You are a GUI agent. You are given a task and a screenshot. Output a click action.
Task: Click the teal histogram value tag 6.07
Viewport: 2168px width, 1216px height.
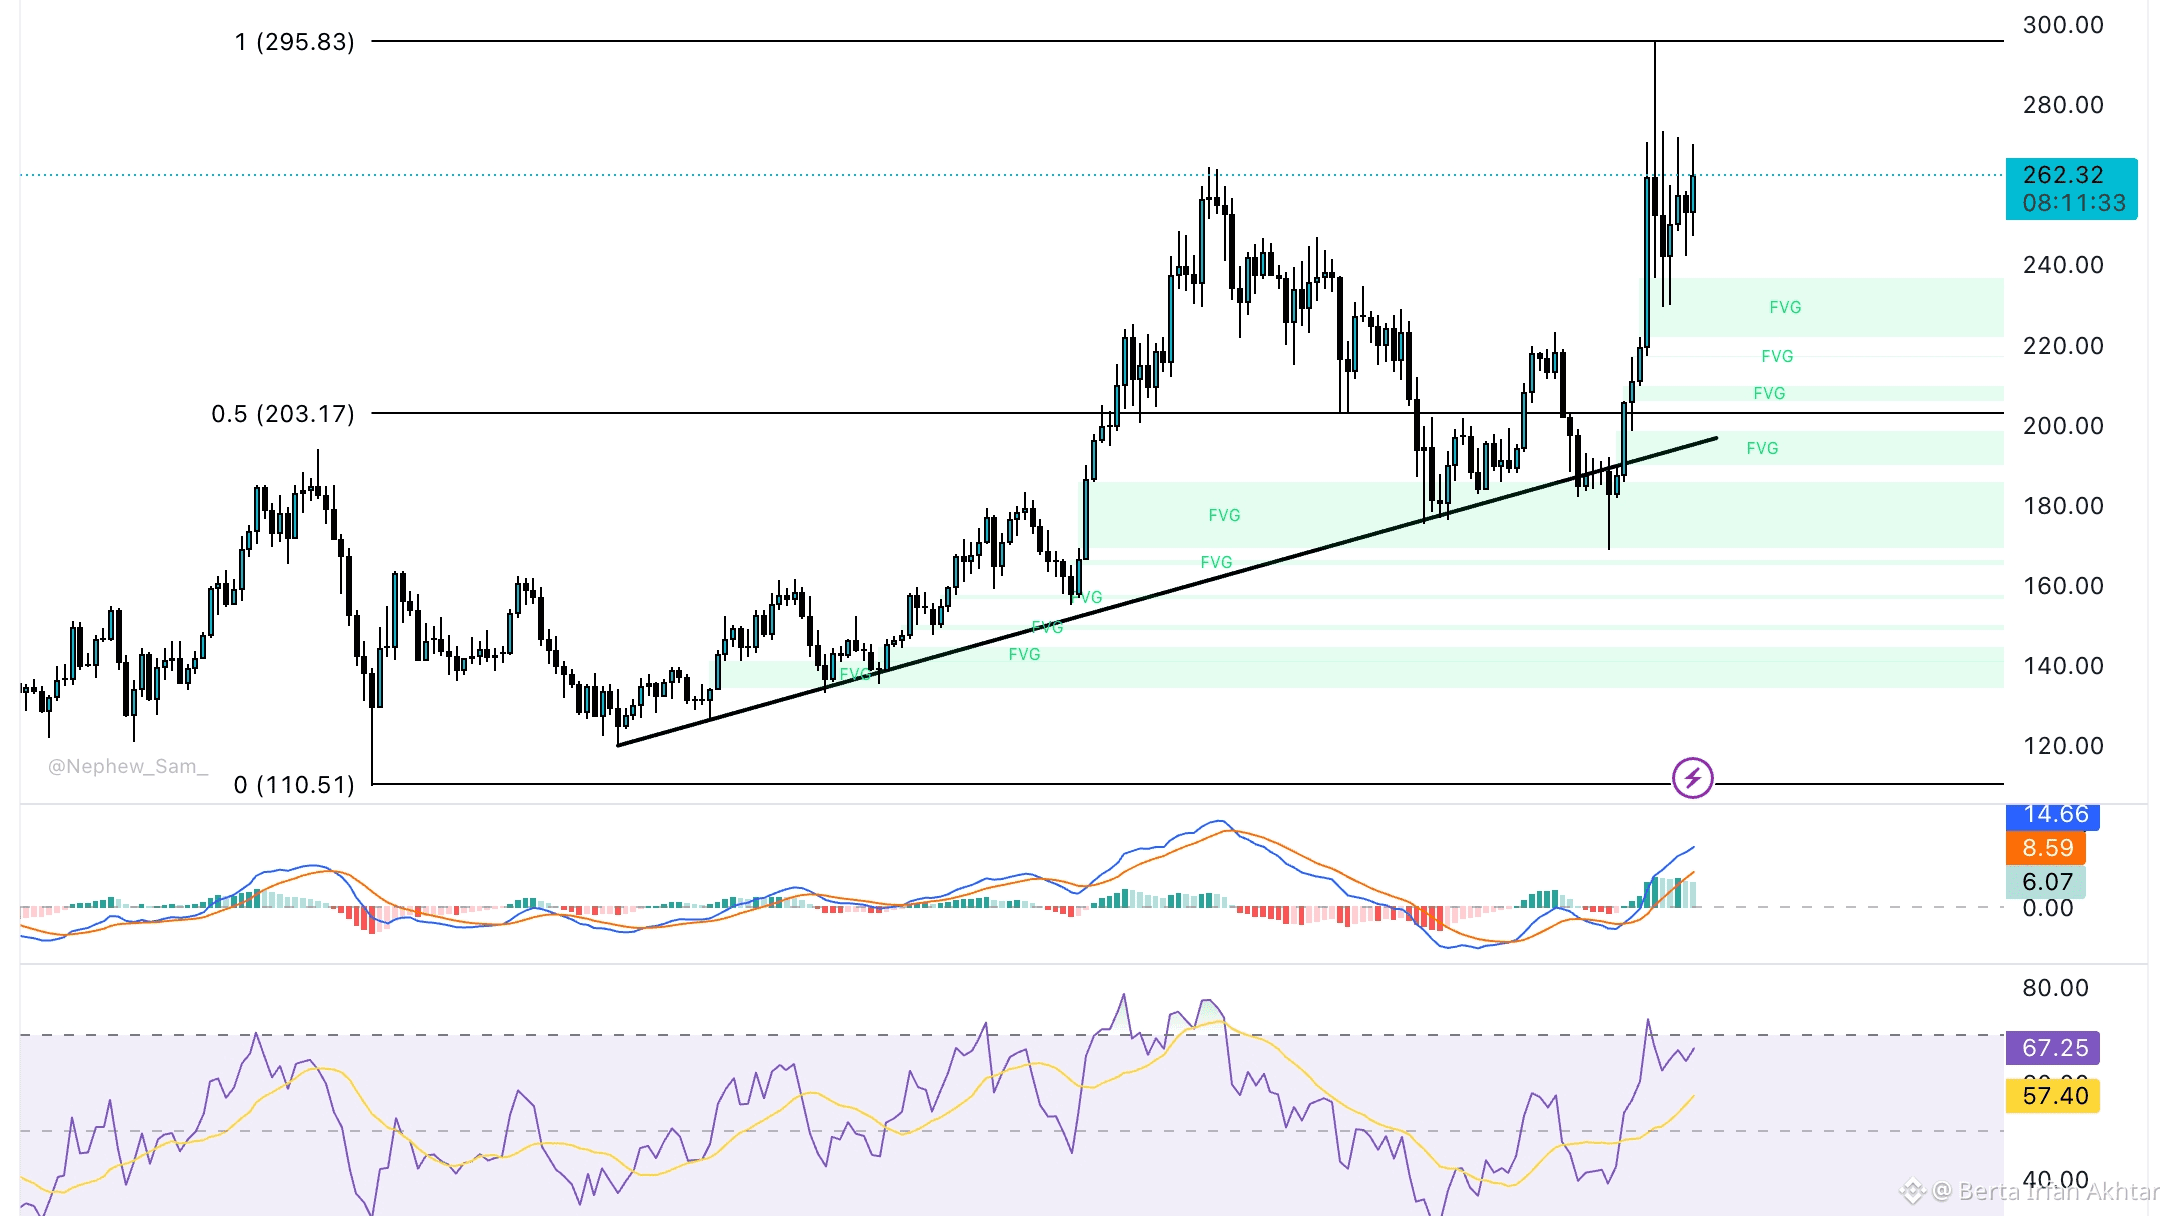(2046, 882)
